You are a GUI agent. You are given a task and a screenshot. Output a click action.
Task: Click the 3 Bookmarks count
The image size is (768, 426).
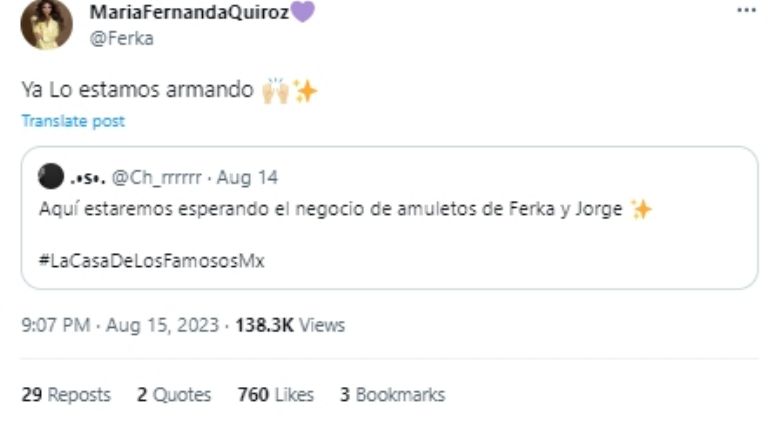(392, 395)
